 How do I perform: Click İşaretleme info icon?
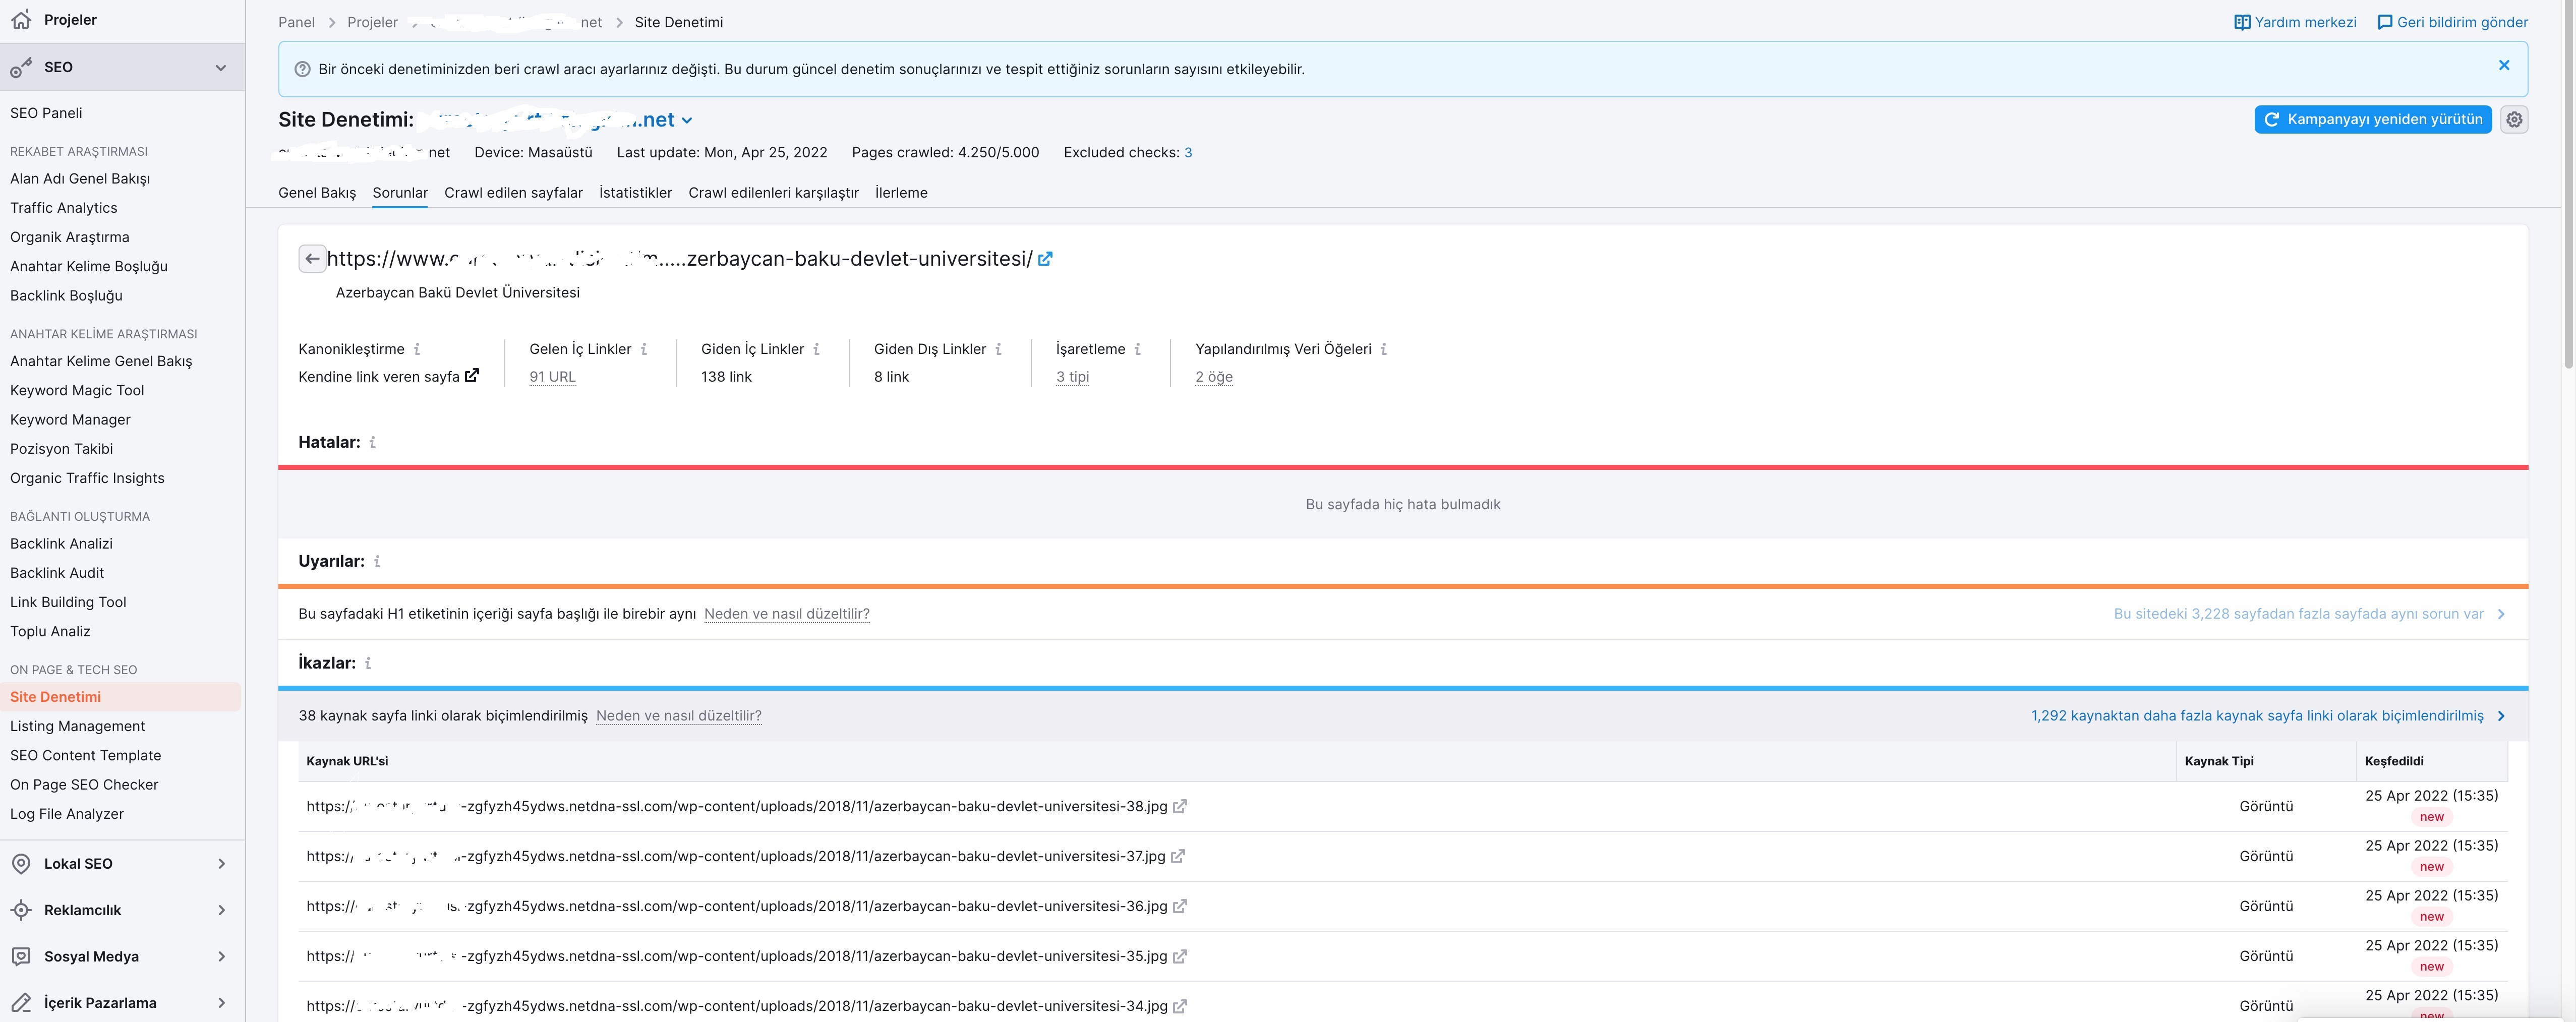pos(1138,349)
